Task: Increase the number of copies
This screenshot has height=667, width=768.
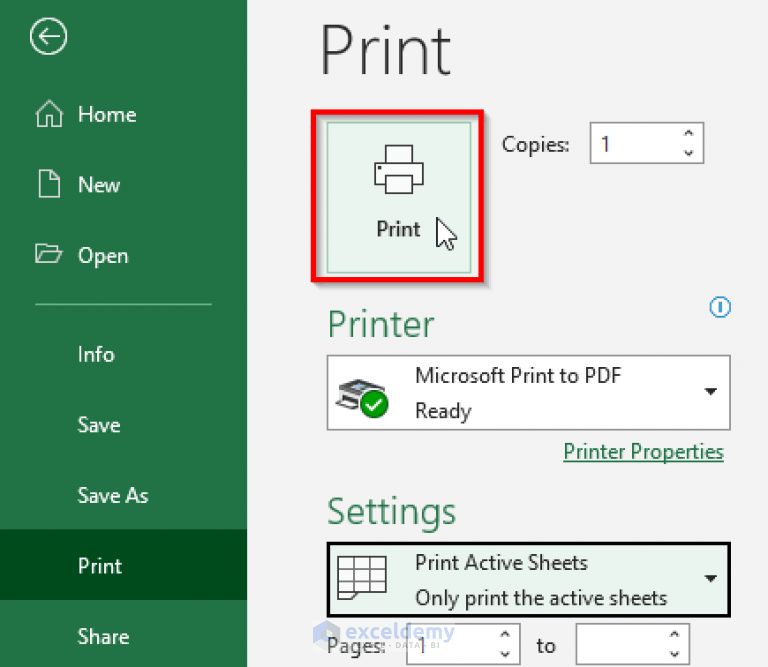Action: click(688, 133)
